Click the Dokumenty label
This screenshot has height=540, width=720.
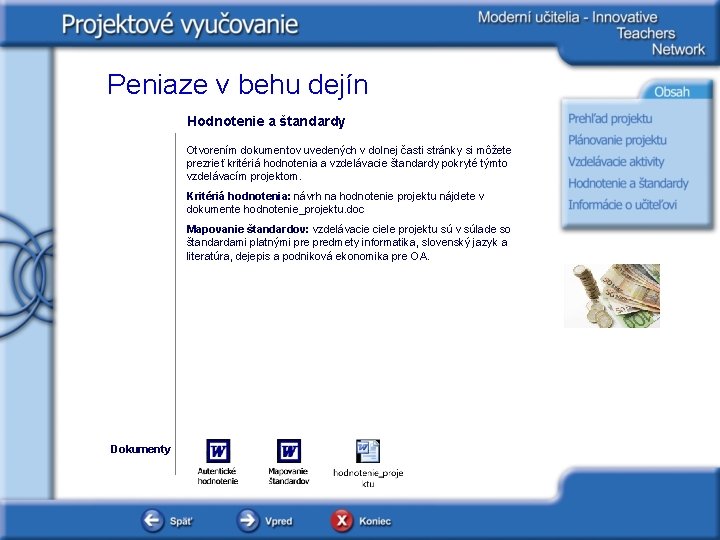click(x=141, y=449)
